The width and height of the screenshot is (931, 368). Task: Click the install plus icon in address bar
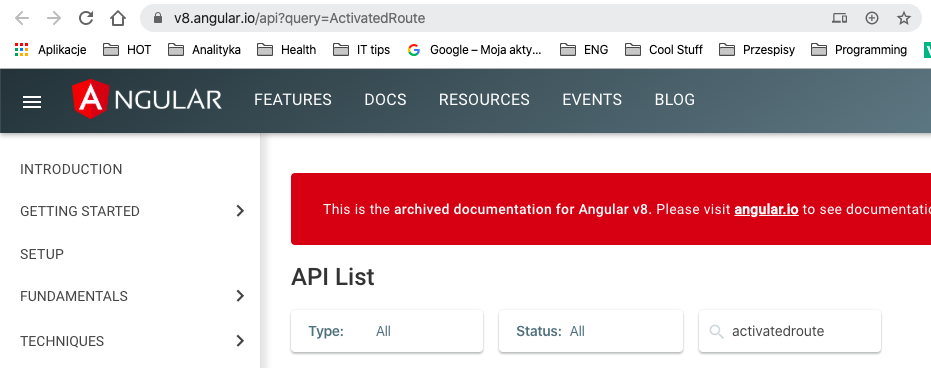(872, 18)
